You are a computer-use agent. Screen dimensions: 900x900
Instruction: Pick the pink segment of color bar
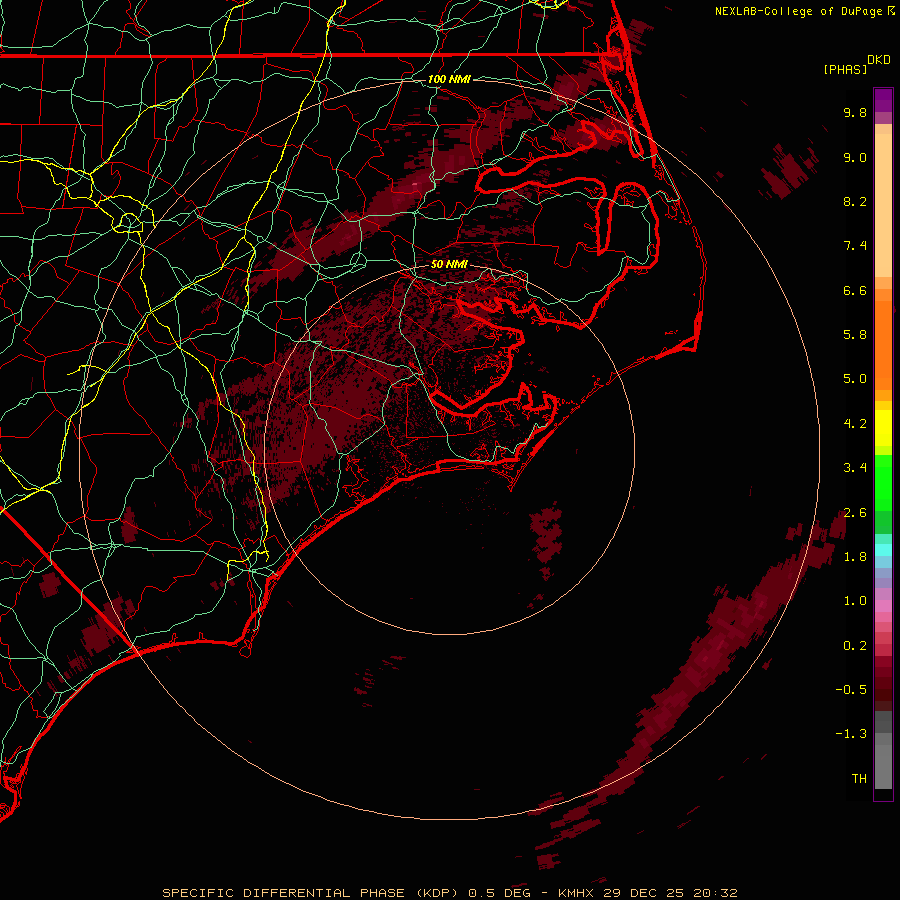pos(883,606)
